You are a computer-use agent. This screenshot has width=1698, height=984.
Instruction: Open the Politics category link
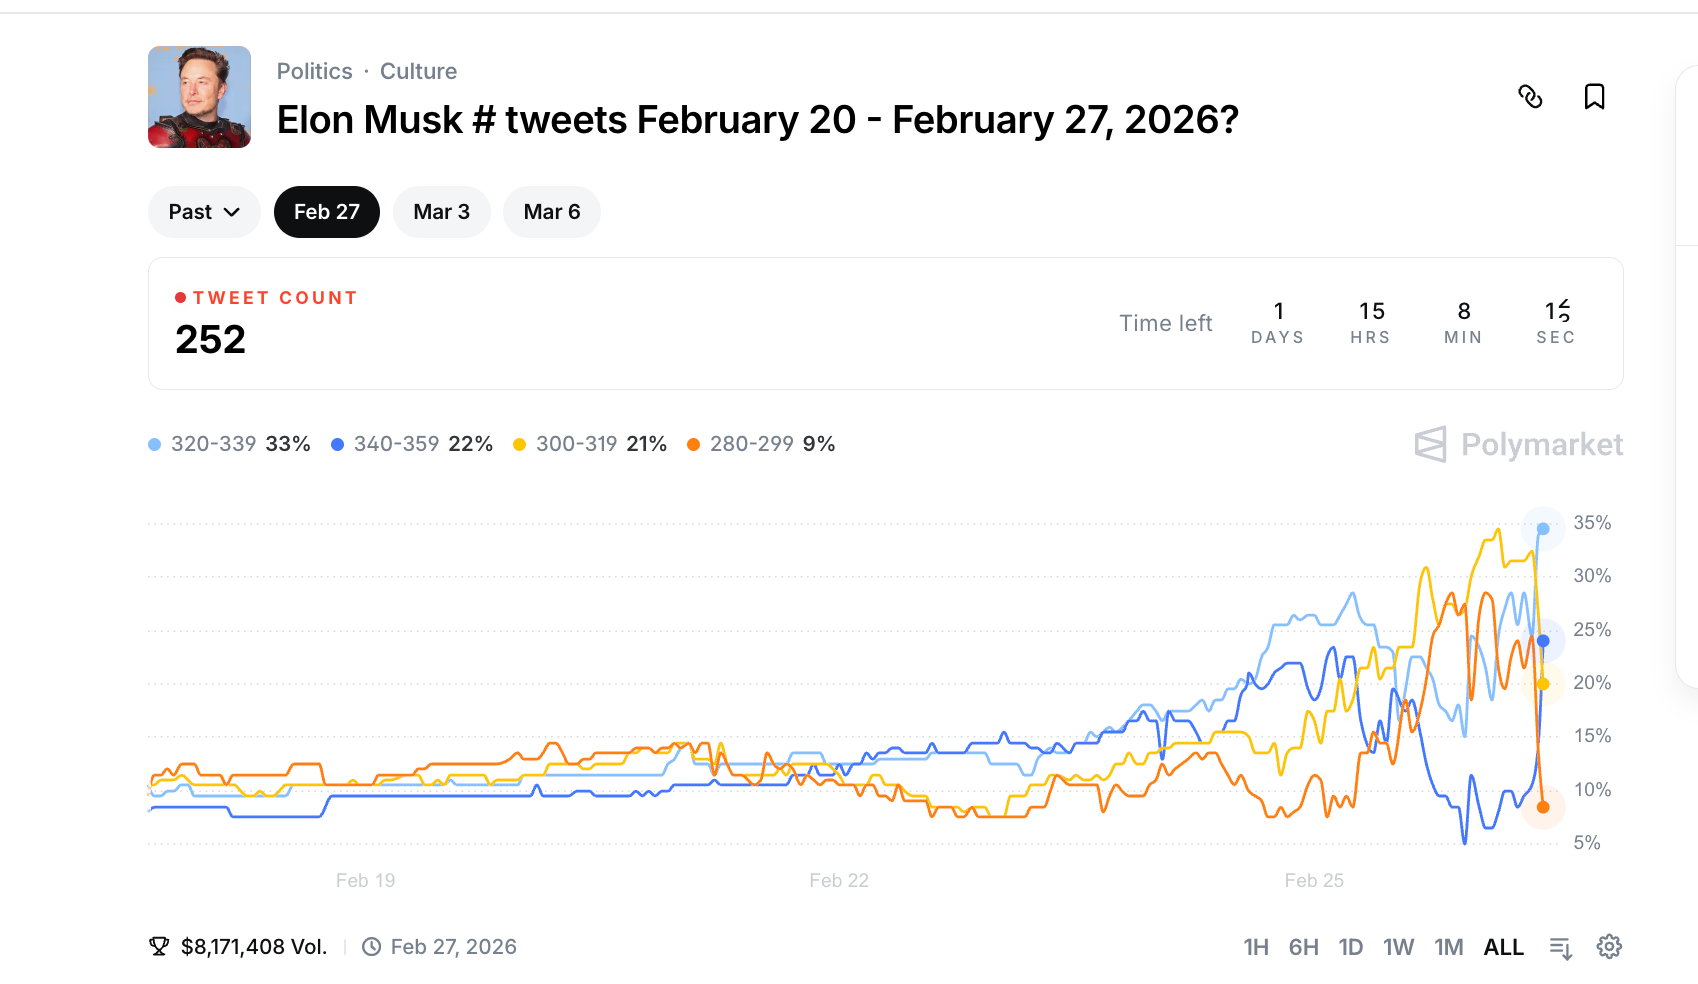click(x=314, y=71)
